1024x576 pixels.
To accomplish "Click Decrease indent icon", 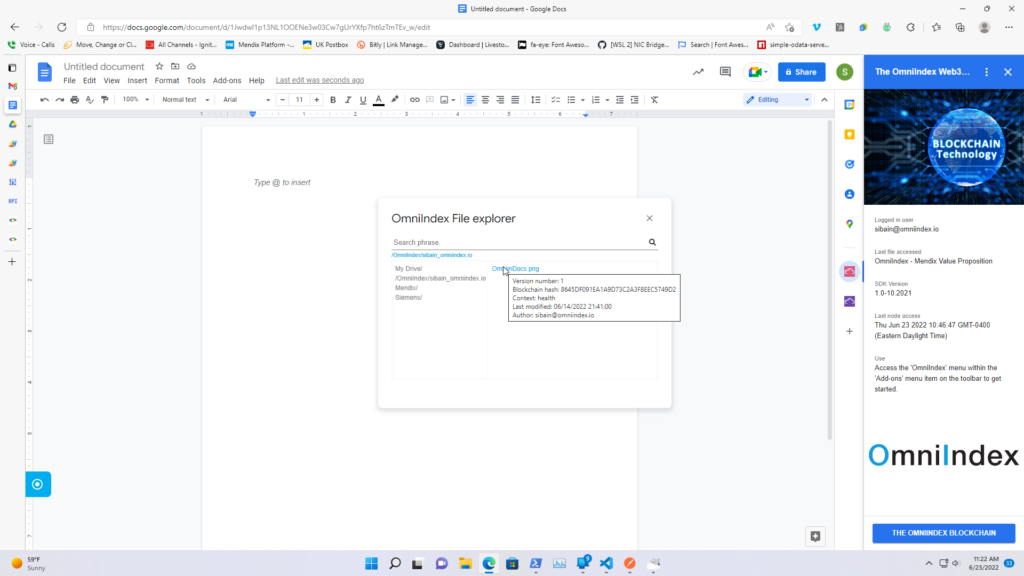I will click(620, 100).
